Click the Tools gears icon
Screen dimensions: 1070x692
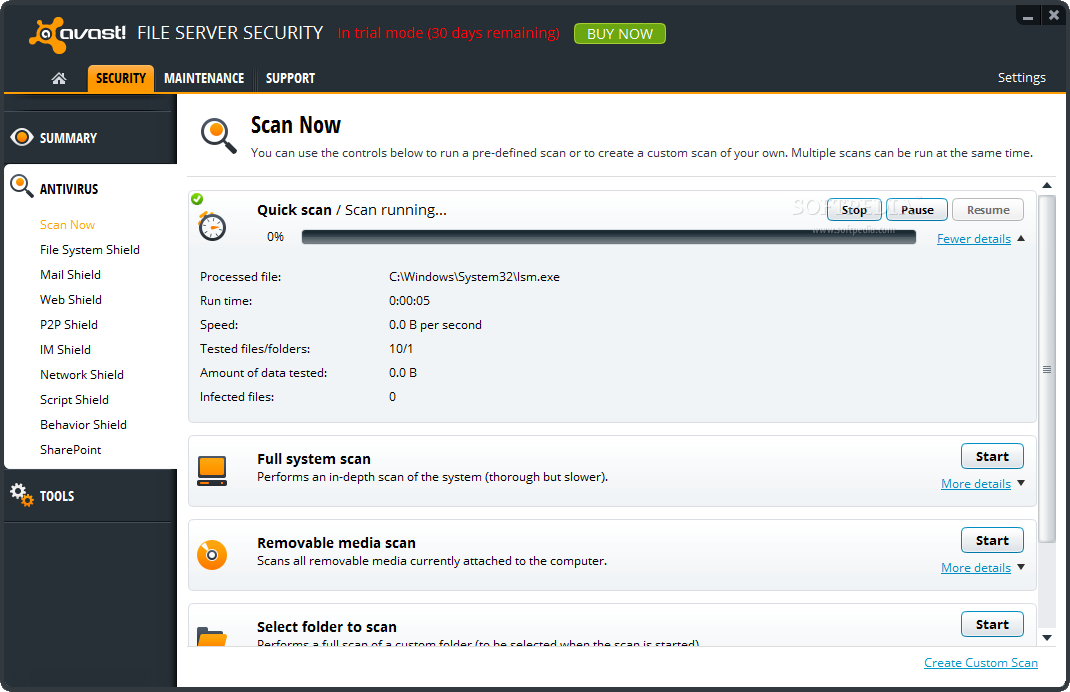tap(21, 495)
